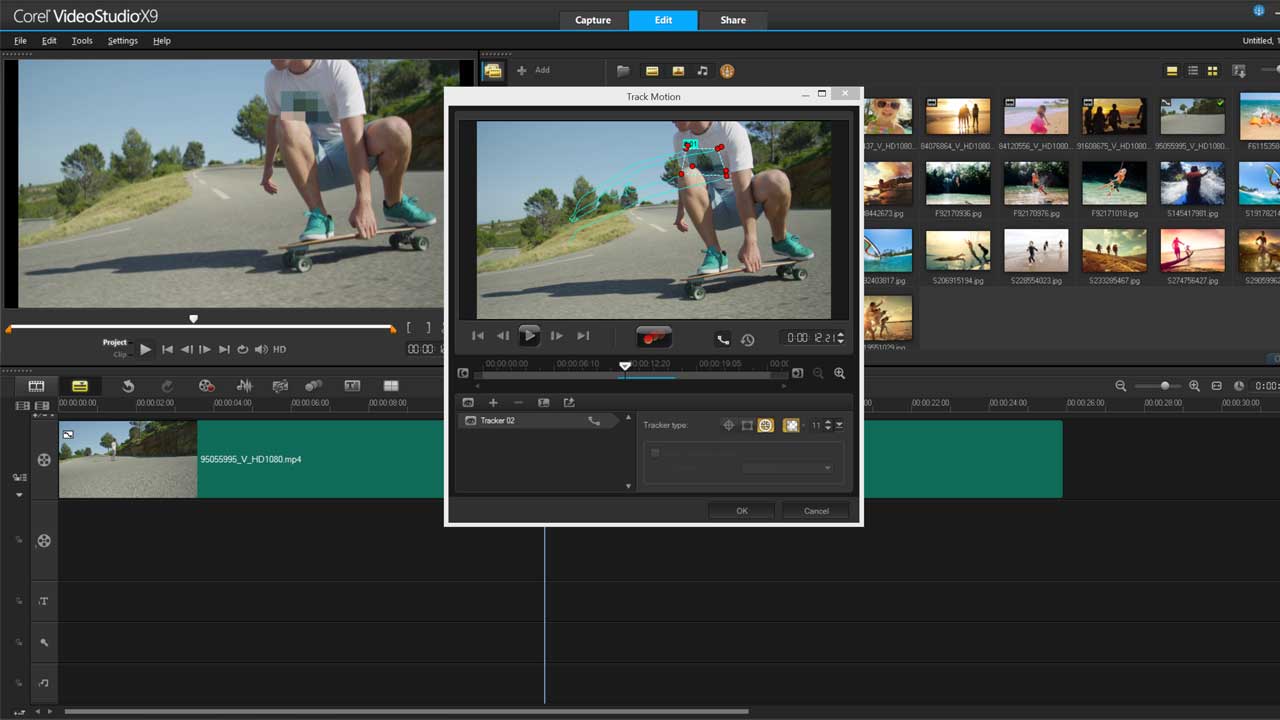Open Record/Capture Option in timeline toolbar
Image resolution: width=1280 pixels, height=720 pixels.
[x=206, y=386]
